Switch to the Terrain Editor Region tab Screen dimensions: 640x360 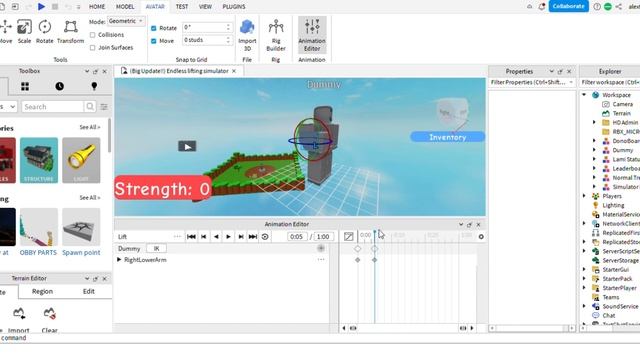coord(42,291)
